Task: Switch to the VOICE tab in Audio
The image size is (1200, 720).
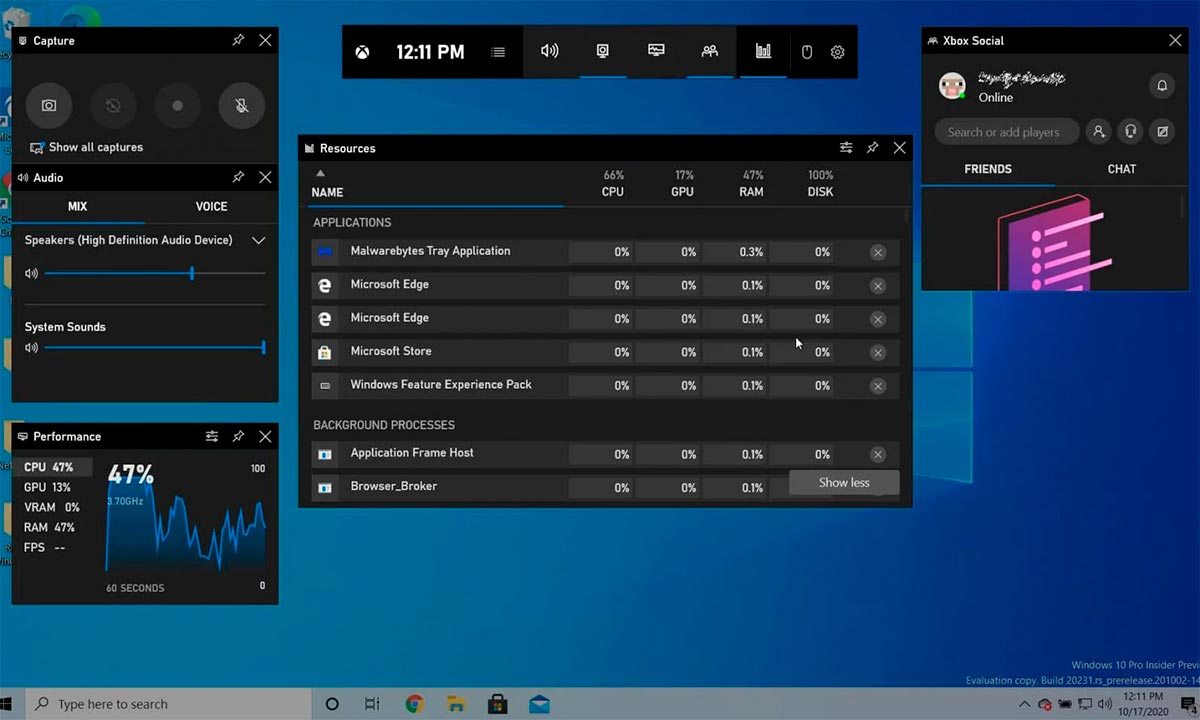Action: [x=211, y=206]
